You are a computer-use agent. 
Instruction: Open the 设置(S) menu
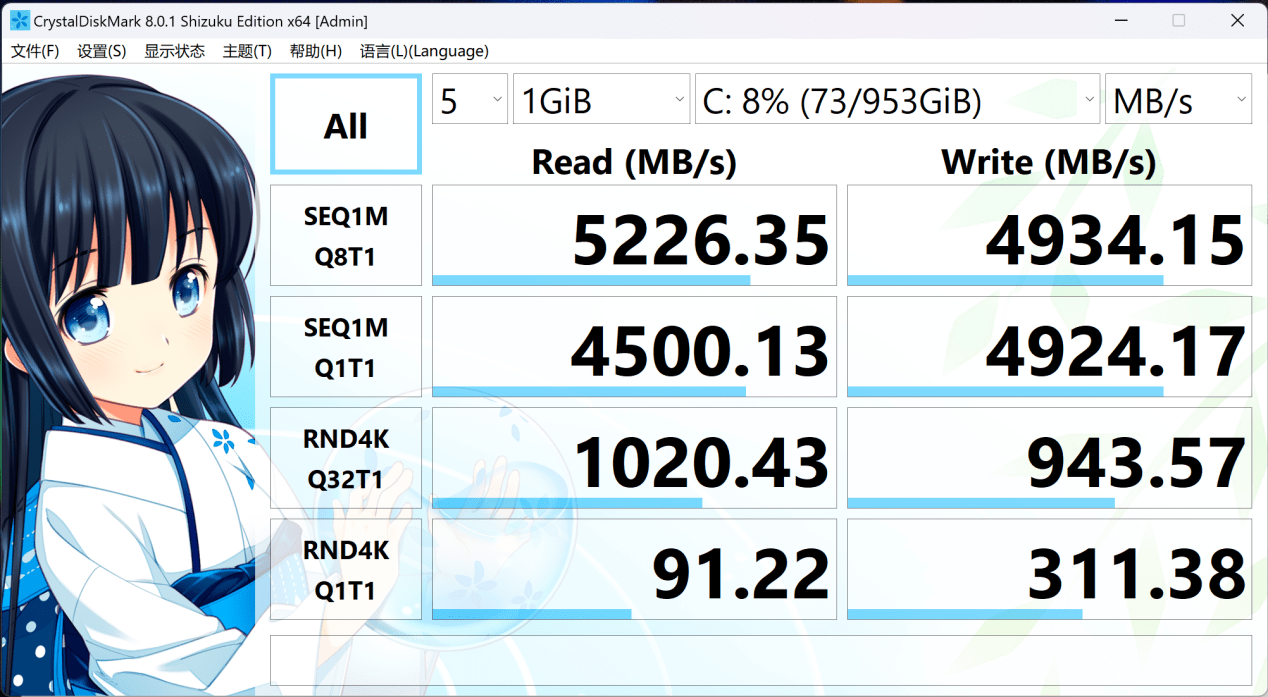pos(101,51)
